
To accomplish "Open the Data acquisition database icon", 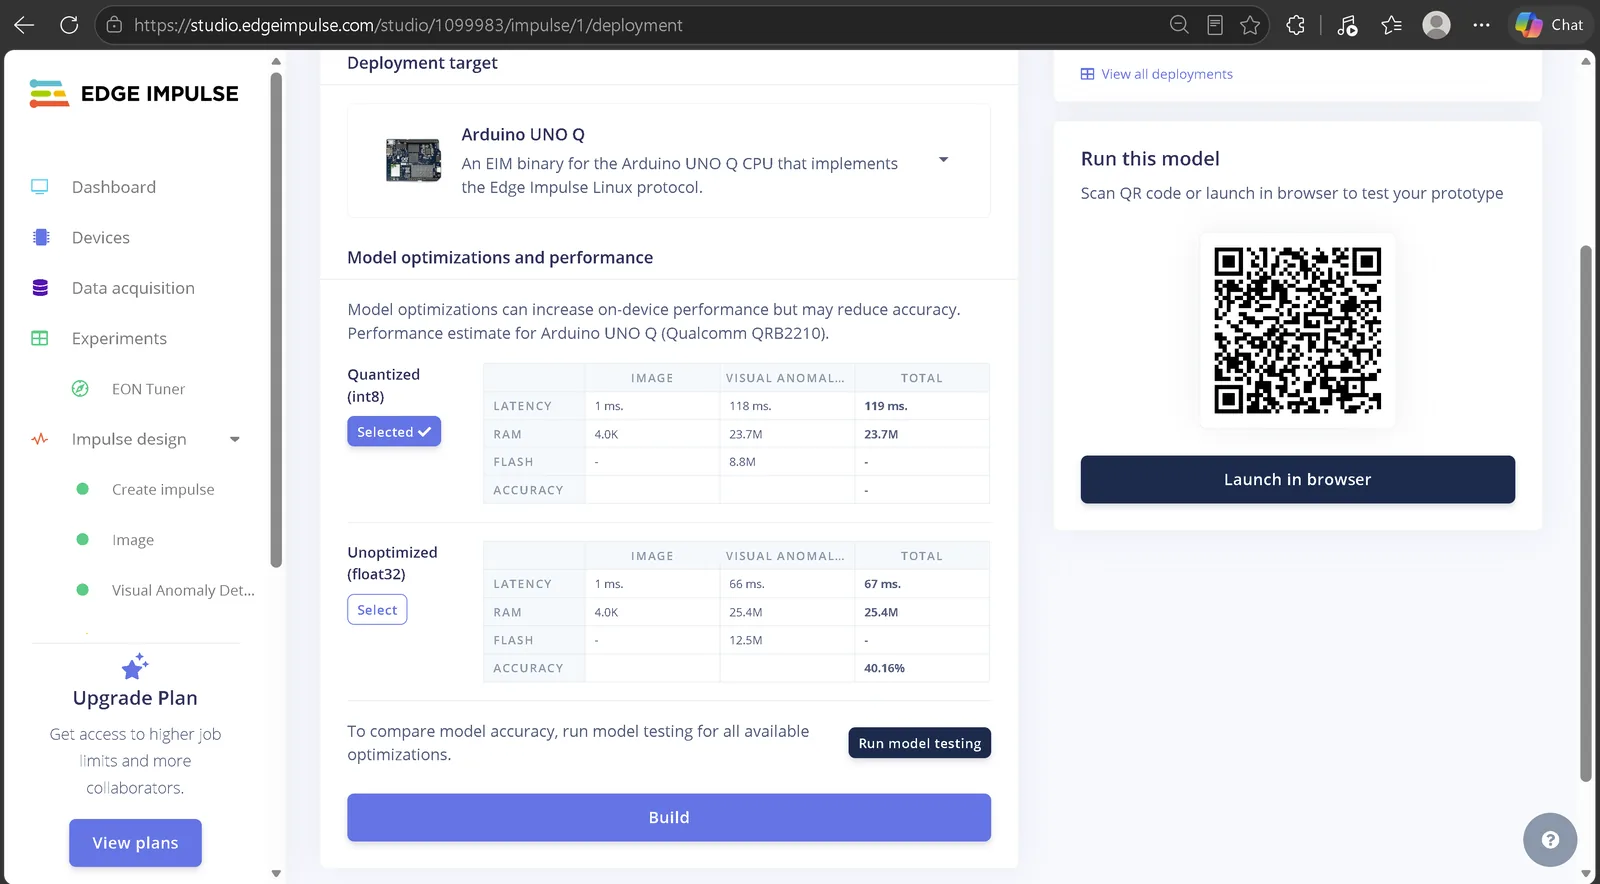I will [x=40, y=288].
